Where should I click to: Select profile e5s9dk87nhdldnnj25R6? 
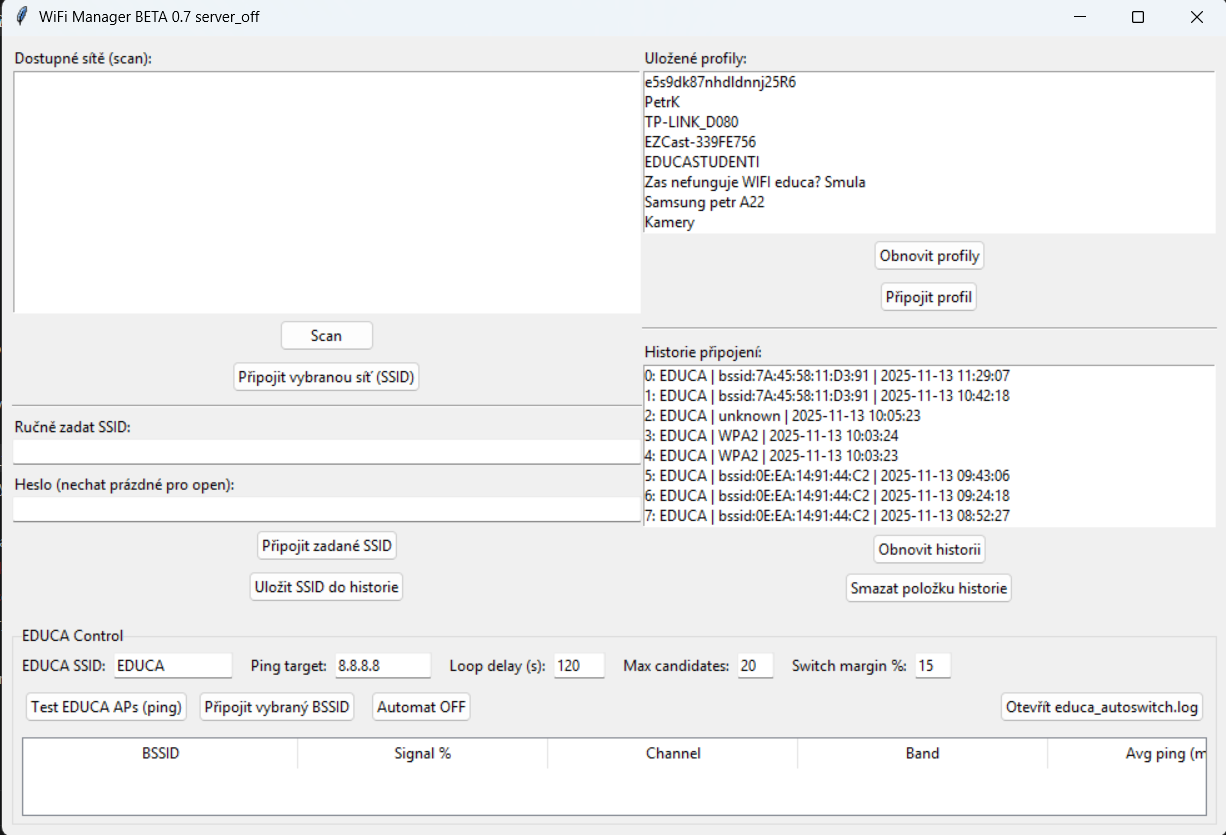pos(929,82)
